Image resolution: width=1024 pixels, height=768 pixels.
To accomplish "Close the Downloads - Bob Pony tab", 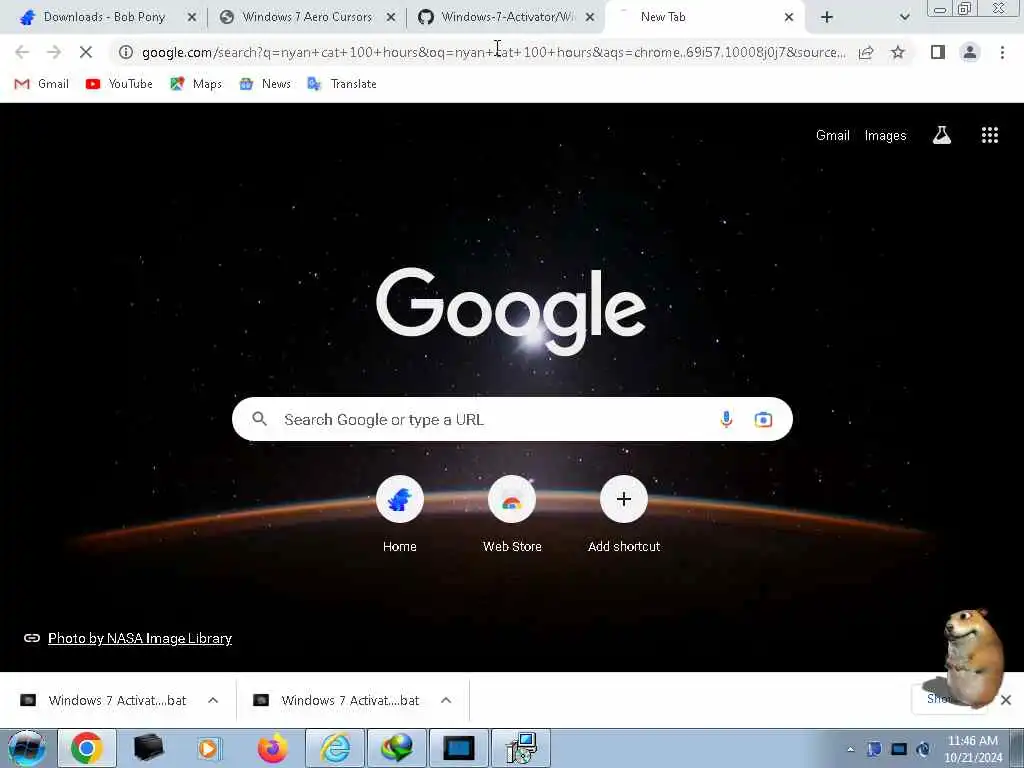I will pyautogui.click(x=191, y=17).
